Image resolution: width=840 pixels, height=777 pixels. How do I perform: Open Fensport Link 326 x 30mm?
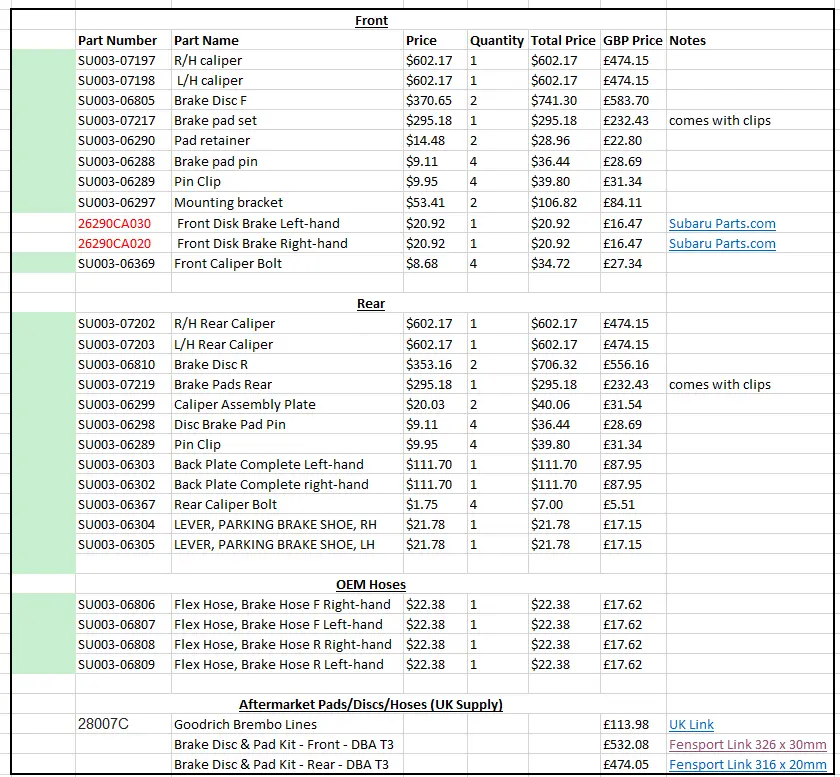tap(747, 744)
